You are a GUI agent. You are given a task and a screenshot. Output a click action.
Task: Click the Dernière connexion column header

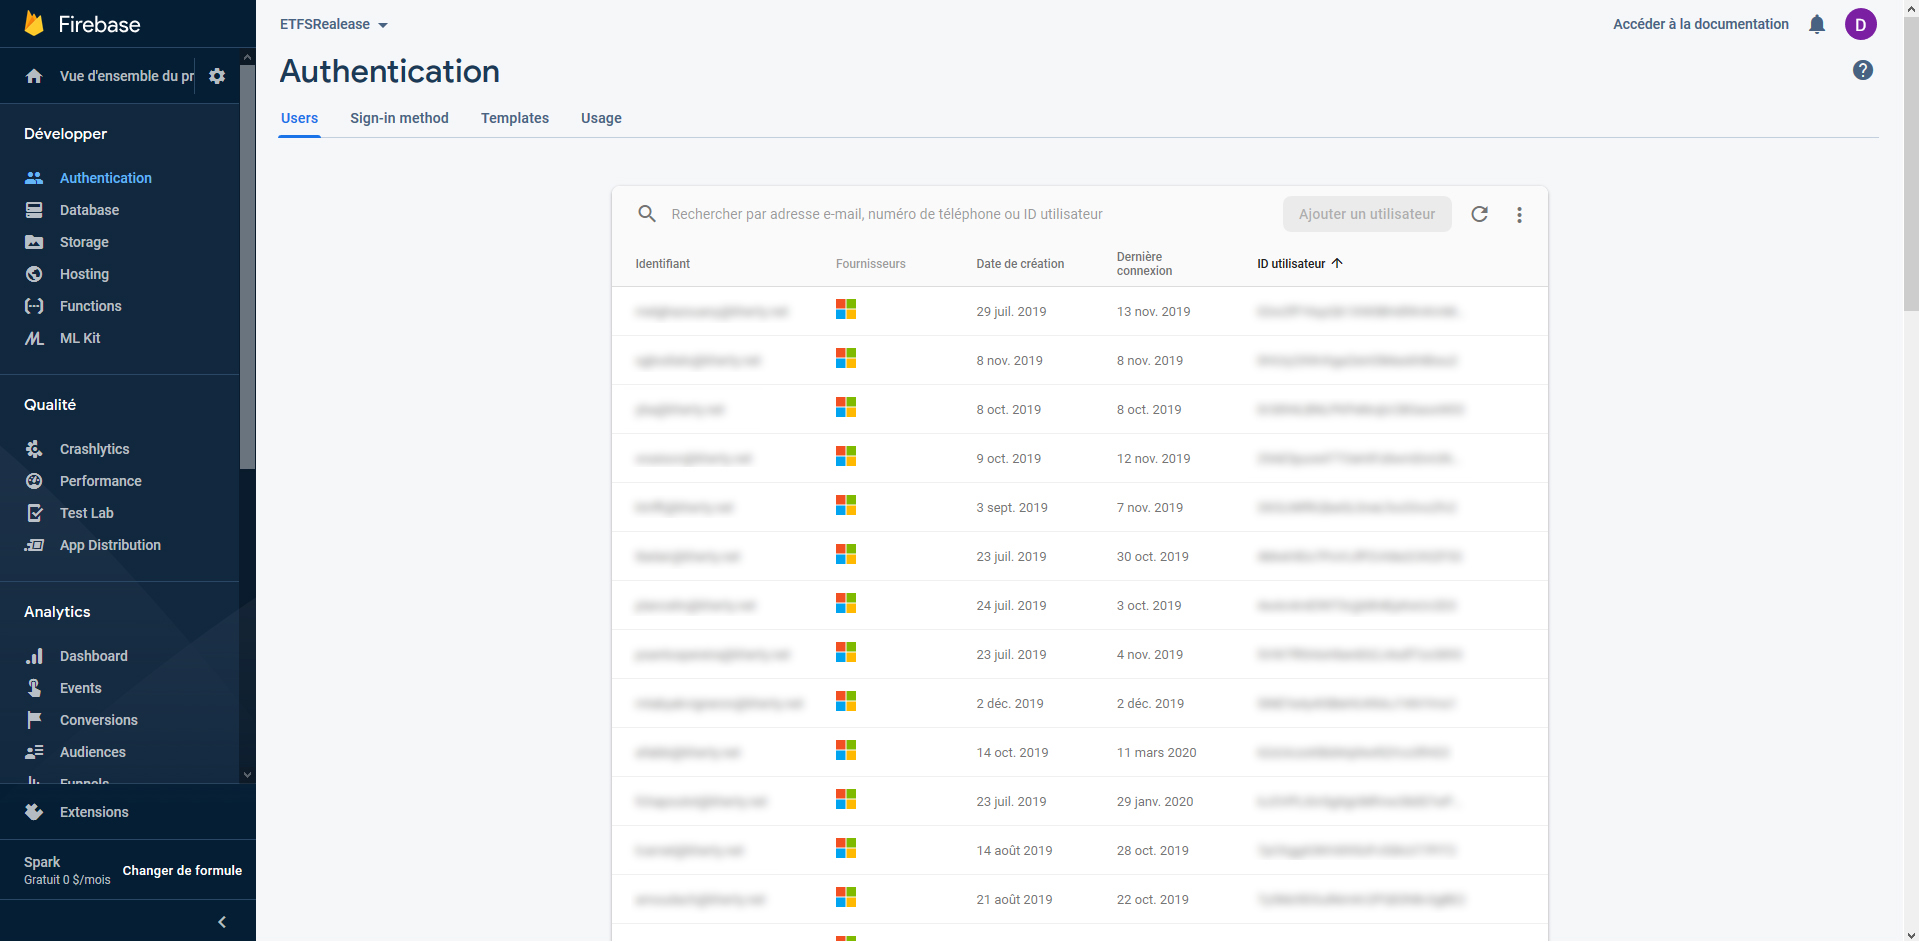(x=1144, y=264)
